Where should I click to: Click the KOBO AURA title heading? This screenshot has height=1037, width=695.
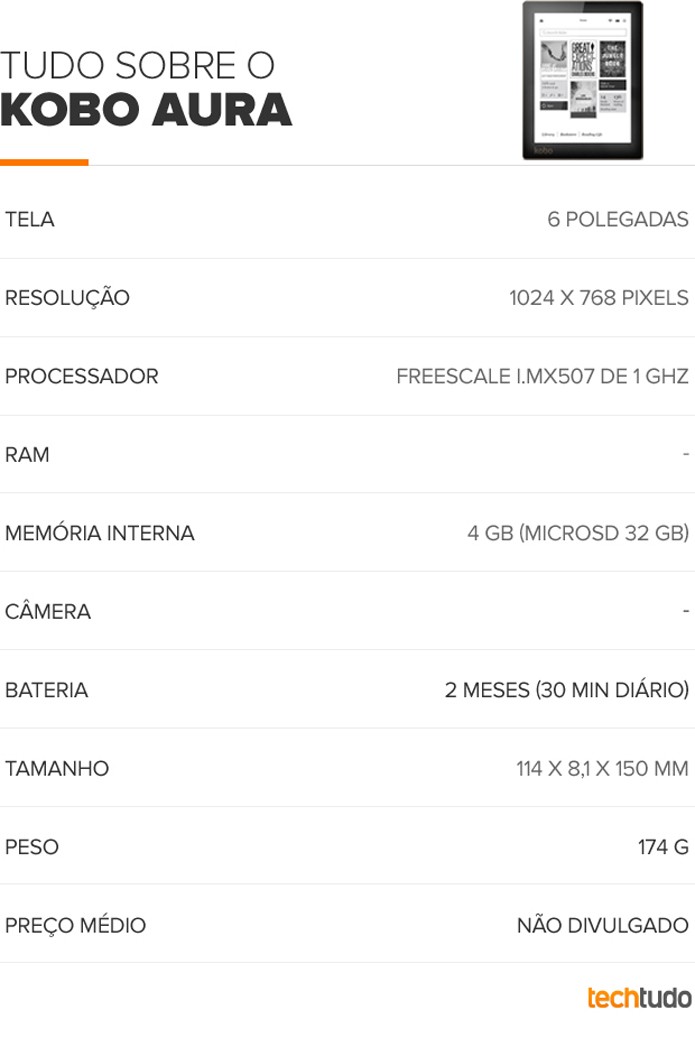click(146, 109)
